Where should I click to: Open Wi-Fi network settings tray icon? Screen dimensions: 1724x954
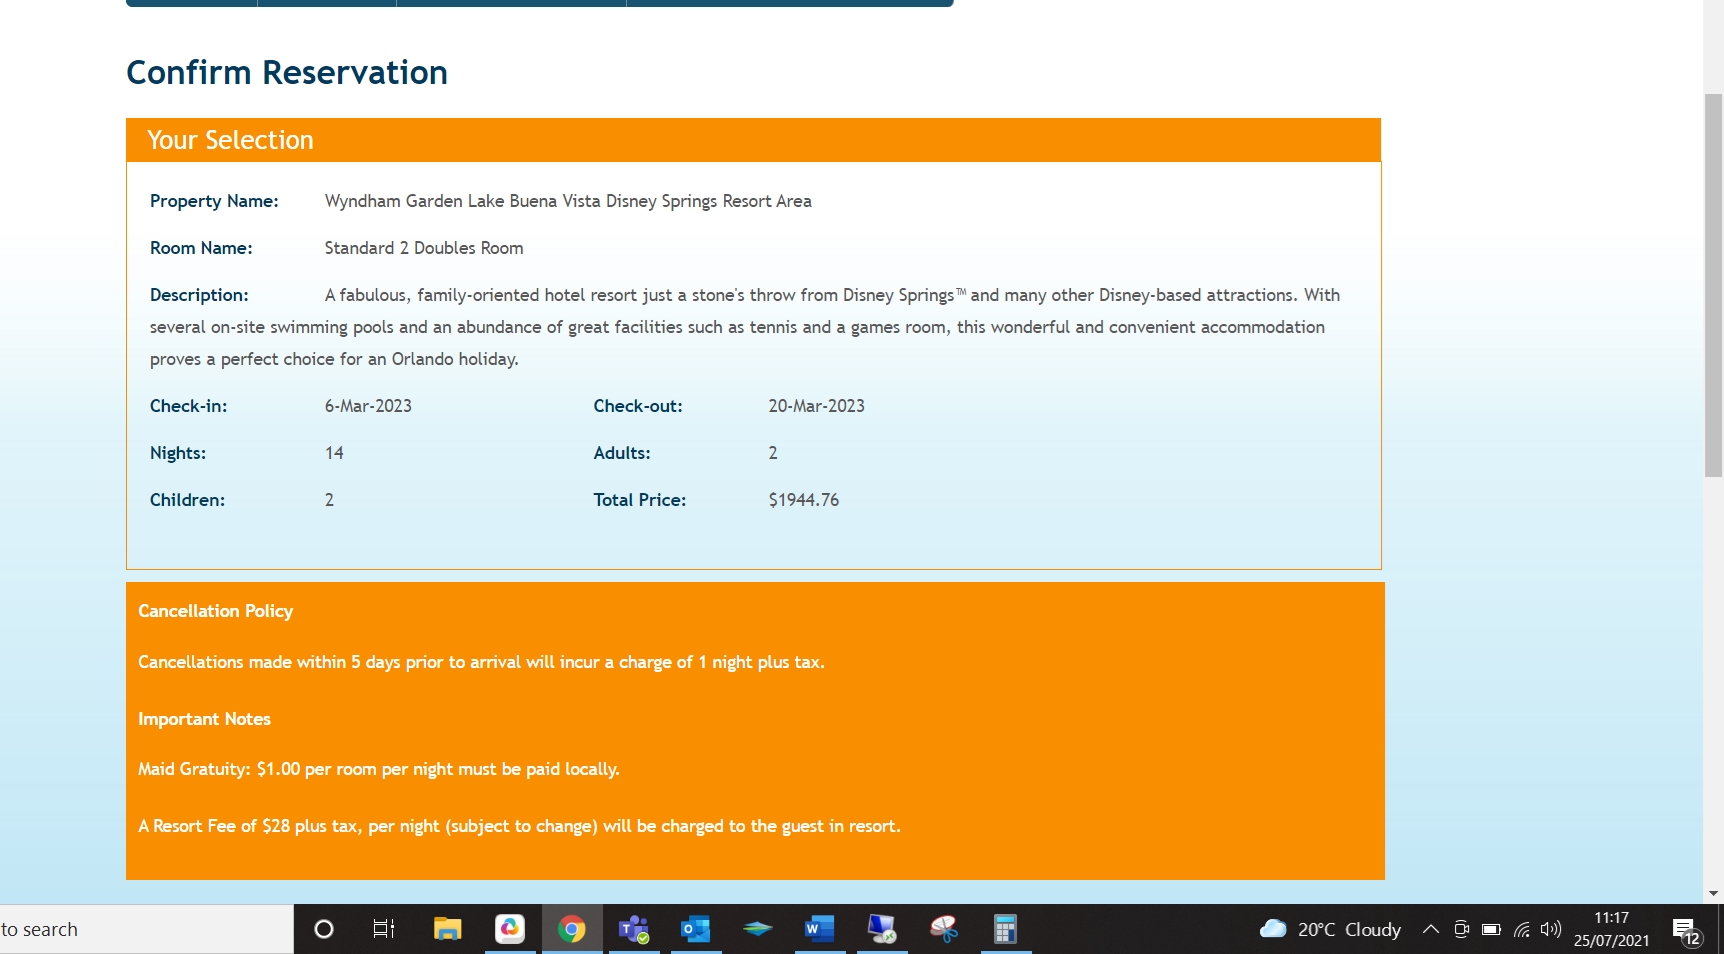1521,929
